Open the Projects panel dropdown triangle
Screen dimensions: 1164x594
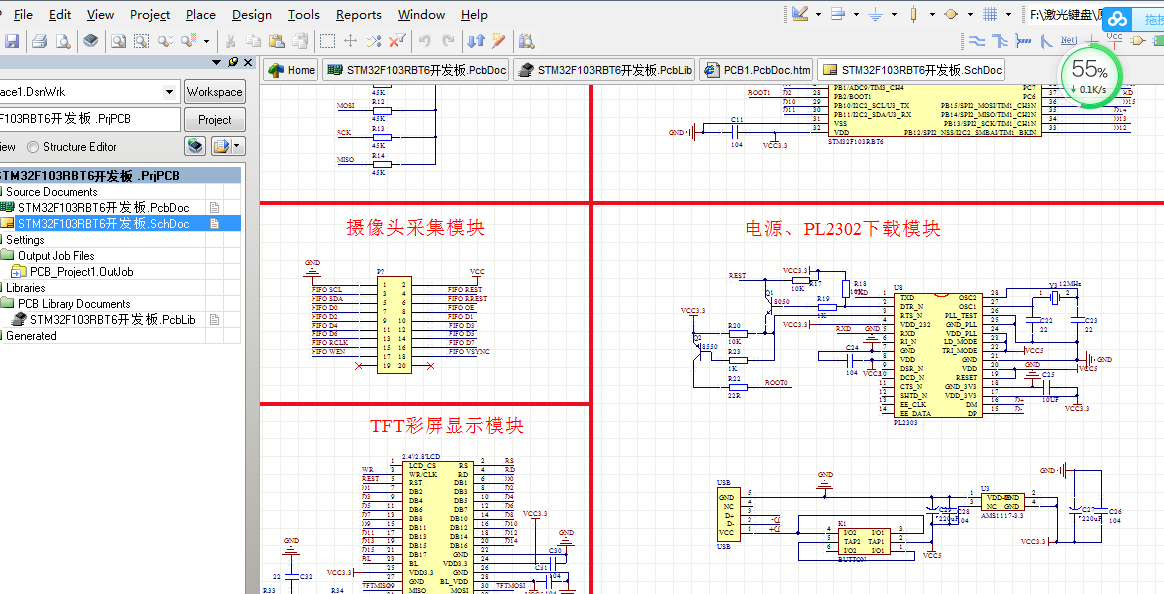(x=217, y=62)
